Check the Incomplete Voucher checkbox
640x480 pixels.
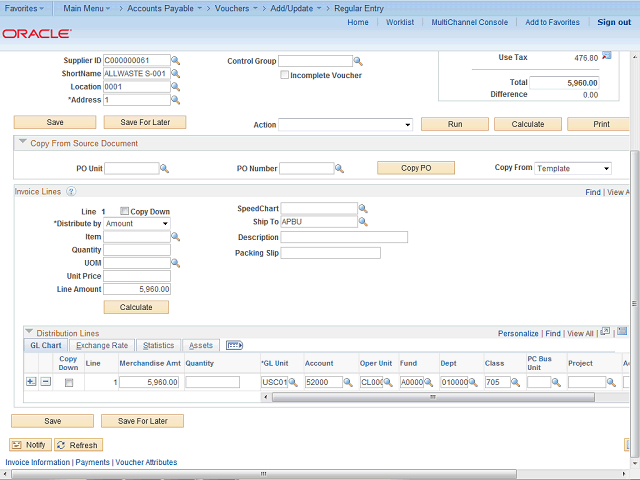pos(285,75)
